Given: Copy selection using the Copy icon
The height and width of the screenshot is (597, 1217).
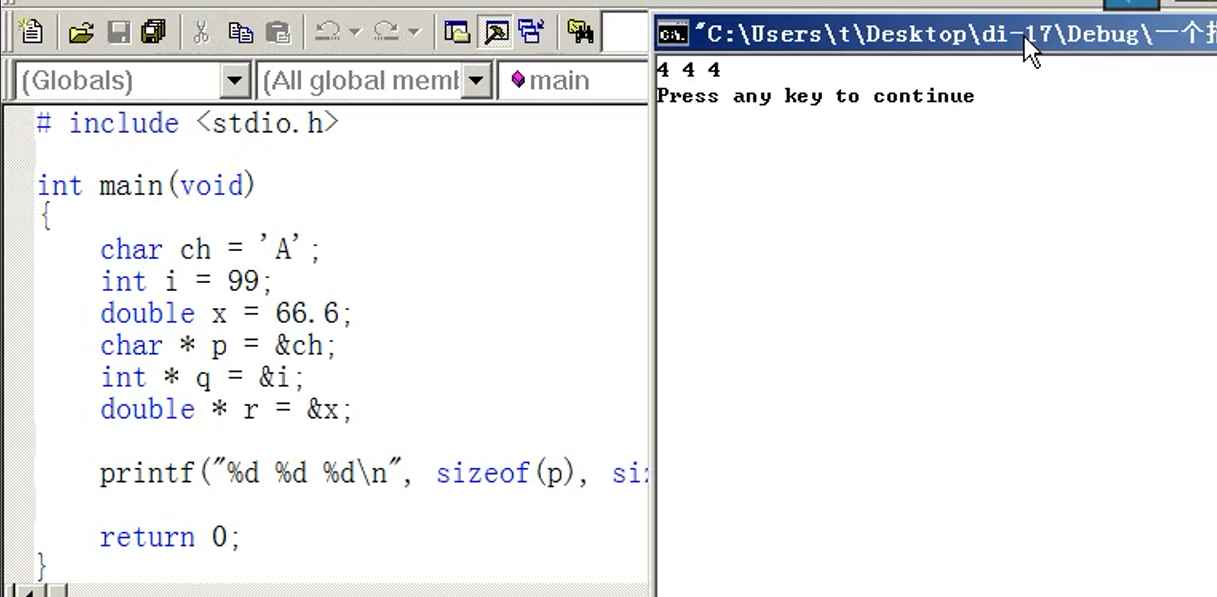Looking at the screenshot, I should (x=240, y=33).
